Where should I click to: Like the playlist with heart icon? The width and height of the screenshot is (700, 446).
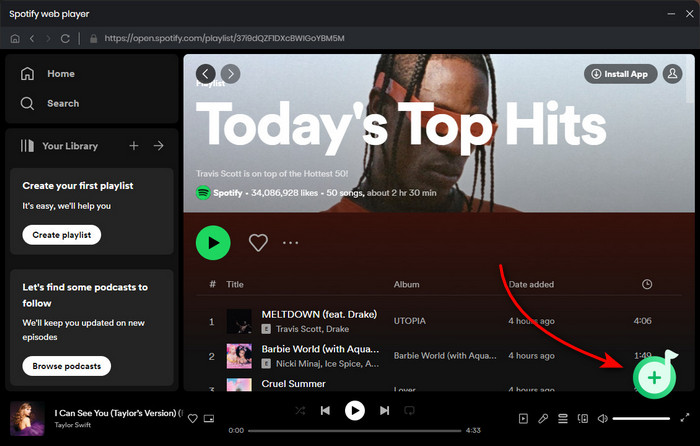pos(258,243)
